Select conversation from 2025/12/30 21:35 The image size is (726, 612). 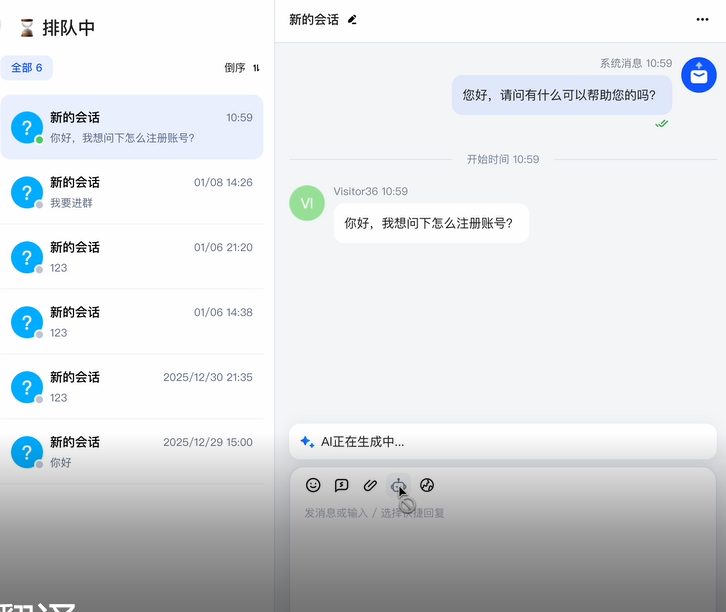132,387
